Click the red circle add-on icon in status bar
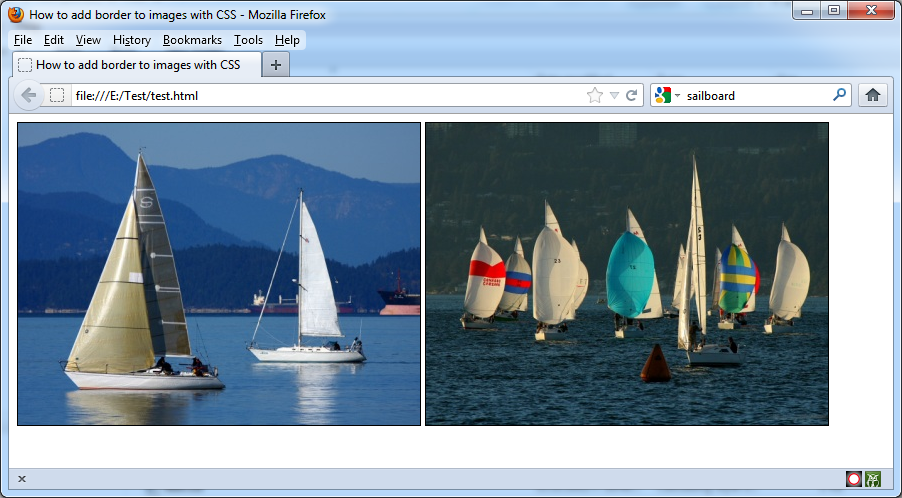Image resolution: width=902 pixels, height=498 pixels. 854,479
